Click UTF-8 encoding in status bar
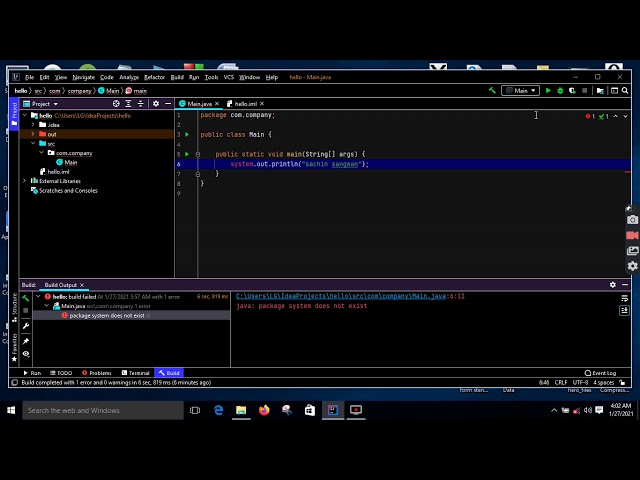 pyautogui.click(x=580, y=382)
